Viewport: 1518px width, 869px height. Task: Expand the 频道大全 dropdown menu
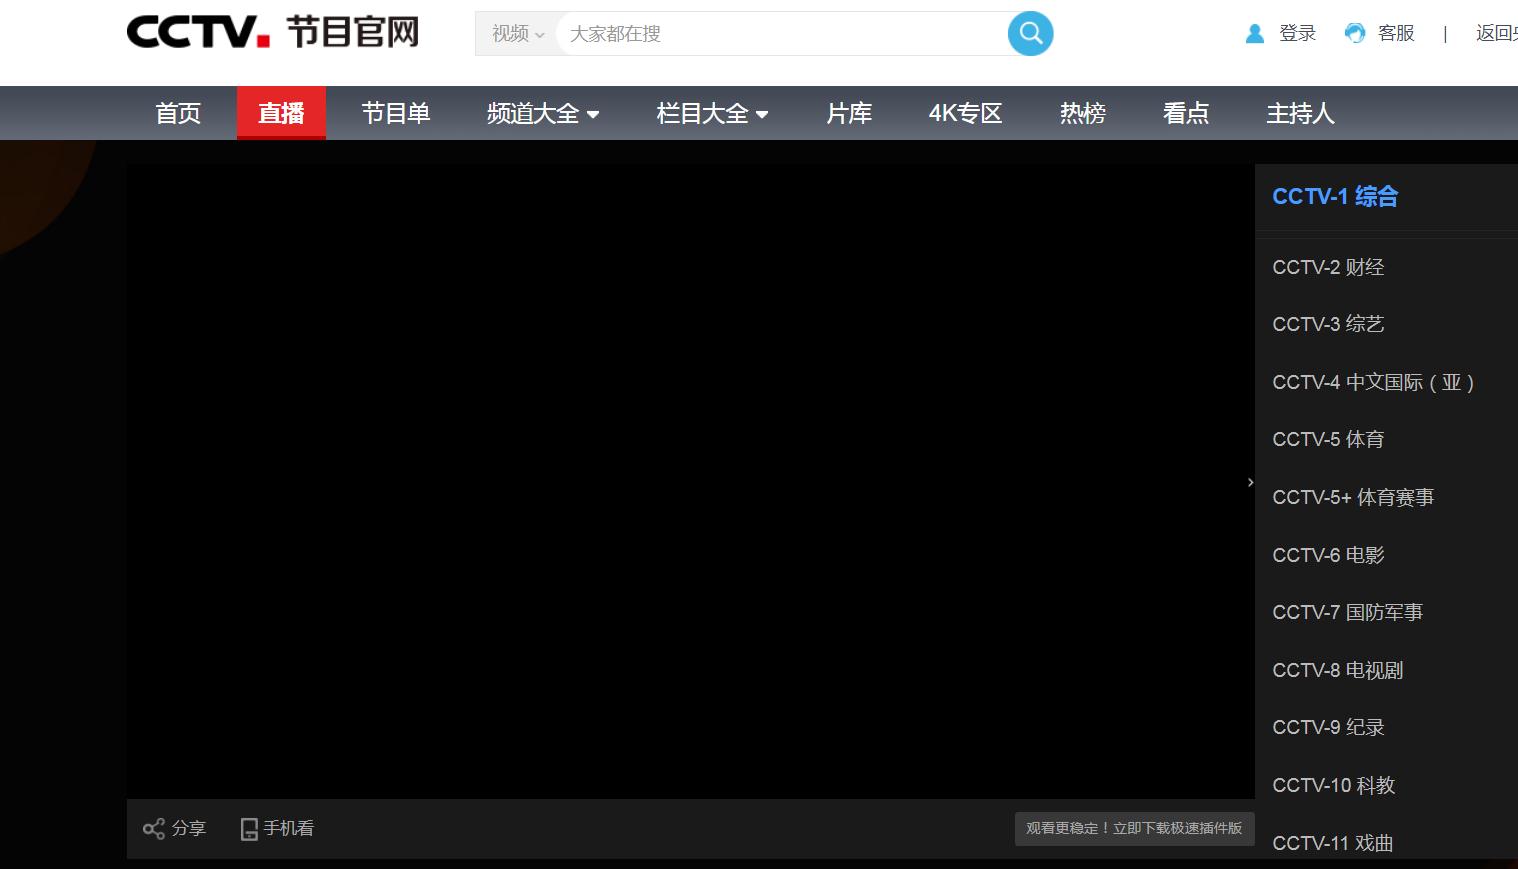coord(543,113)
